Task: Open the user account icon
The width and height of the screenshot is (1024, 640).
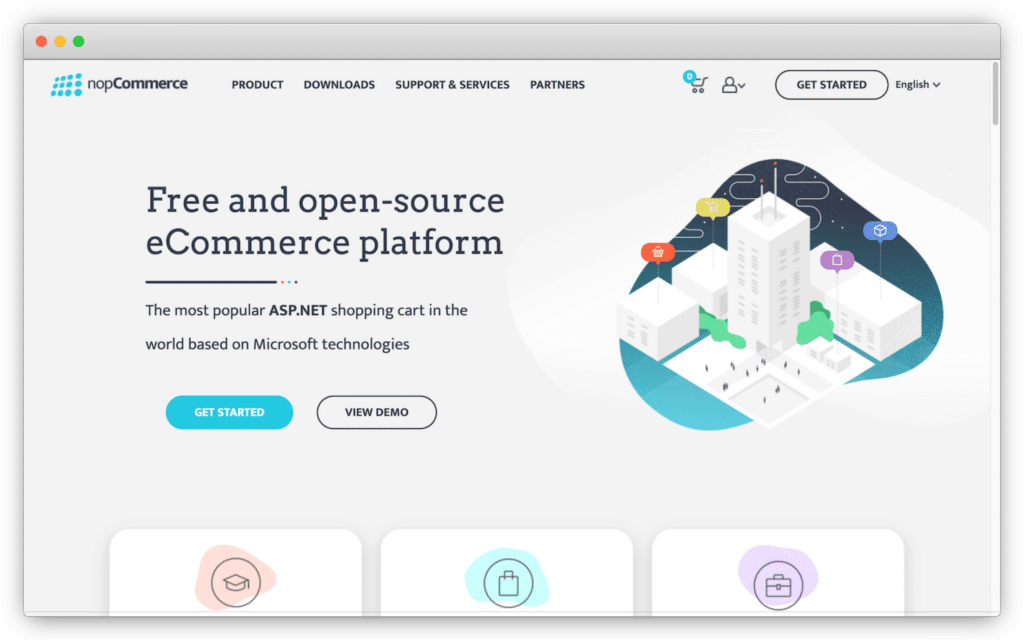Action: [729, 85]
